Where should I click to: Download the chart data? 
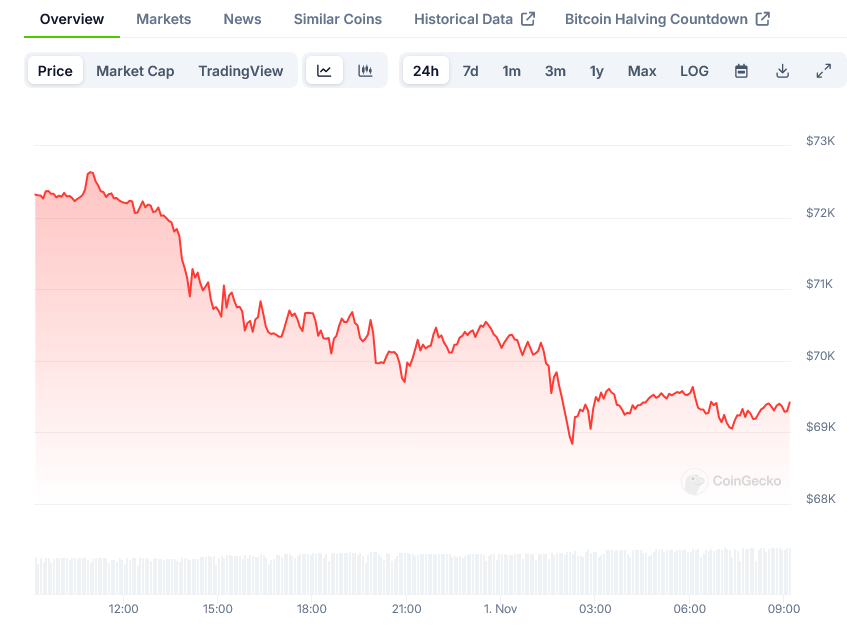pos(782,71)
